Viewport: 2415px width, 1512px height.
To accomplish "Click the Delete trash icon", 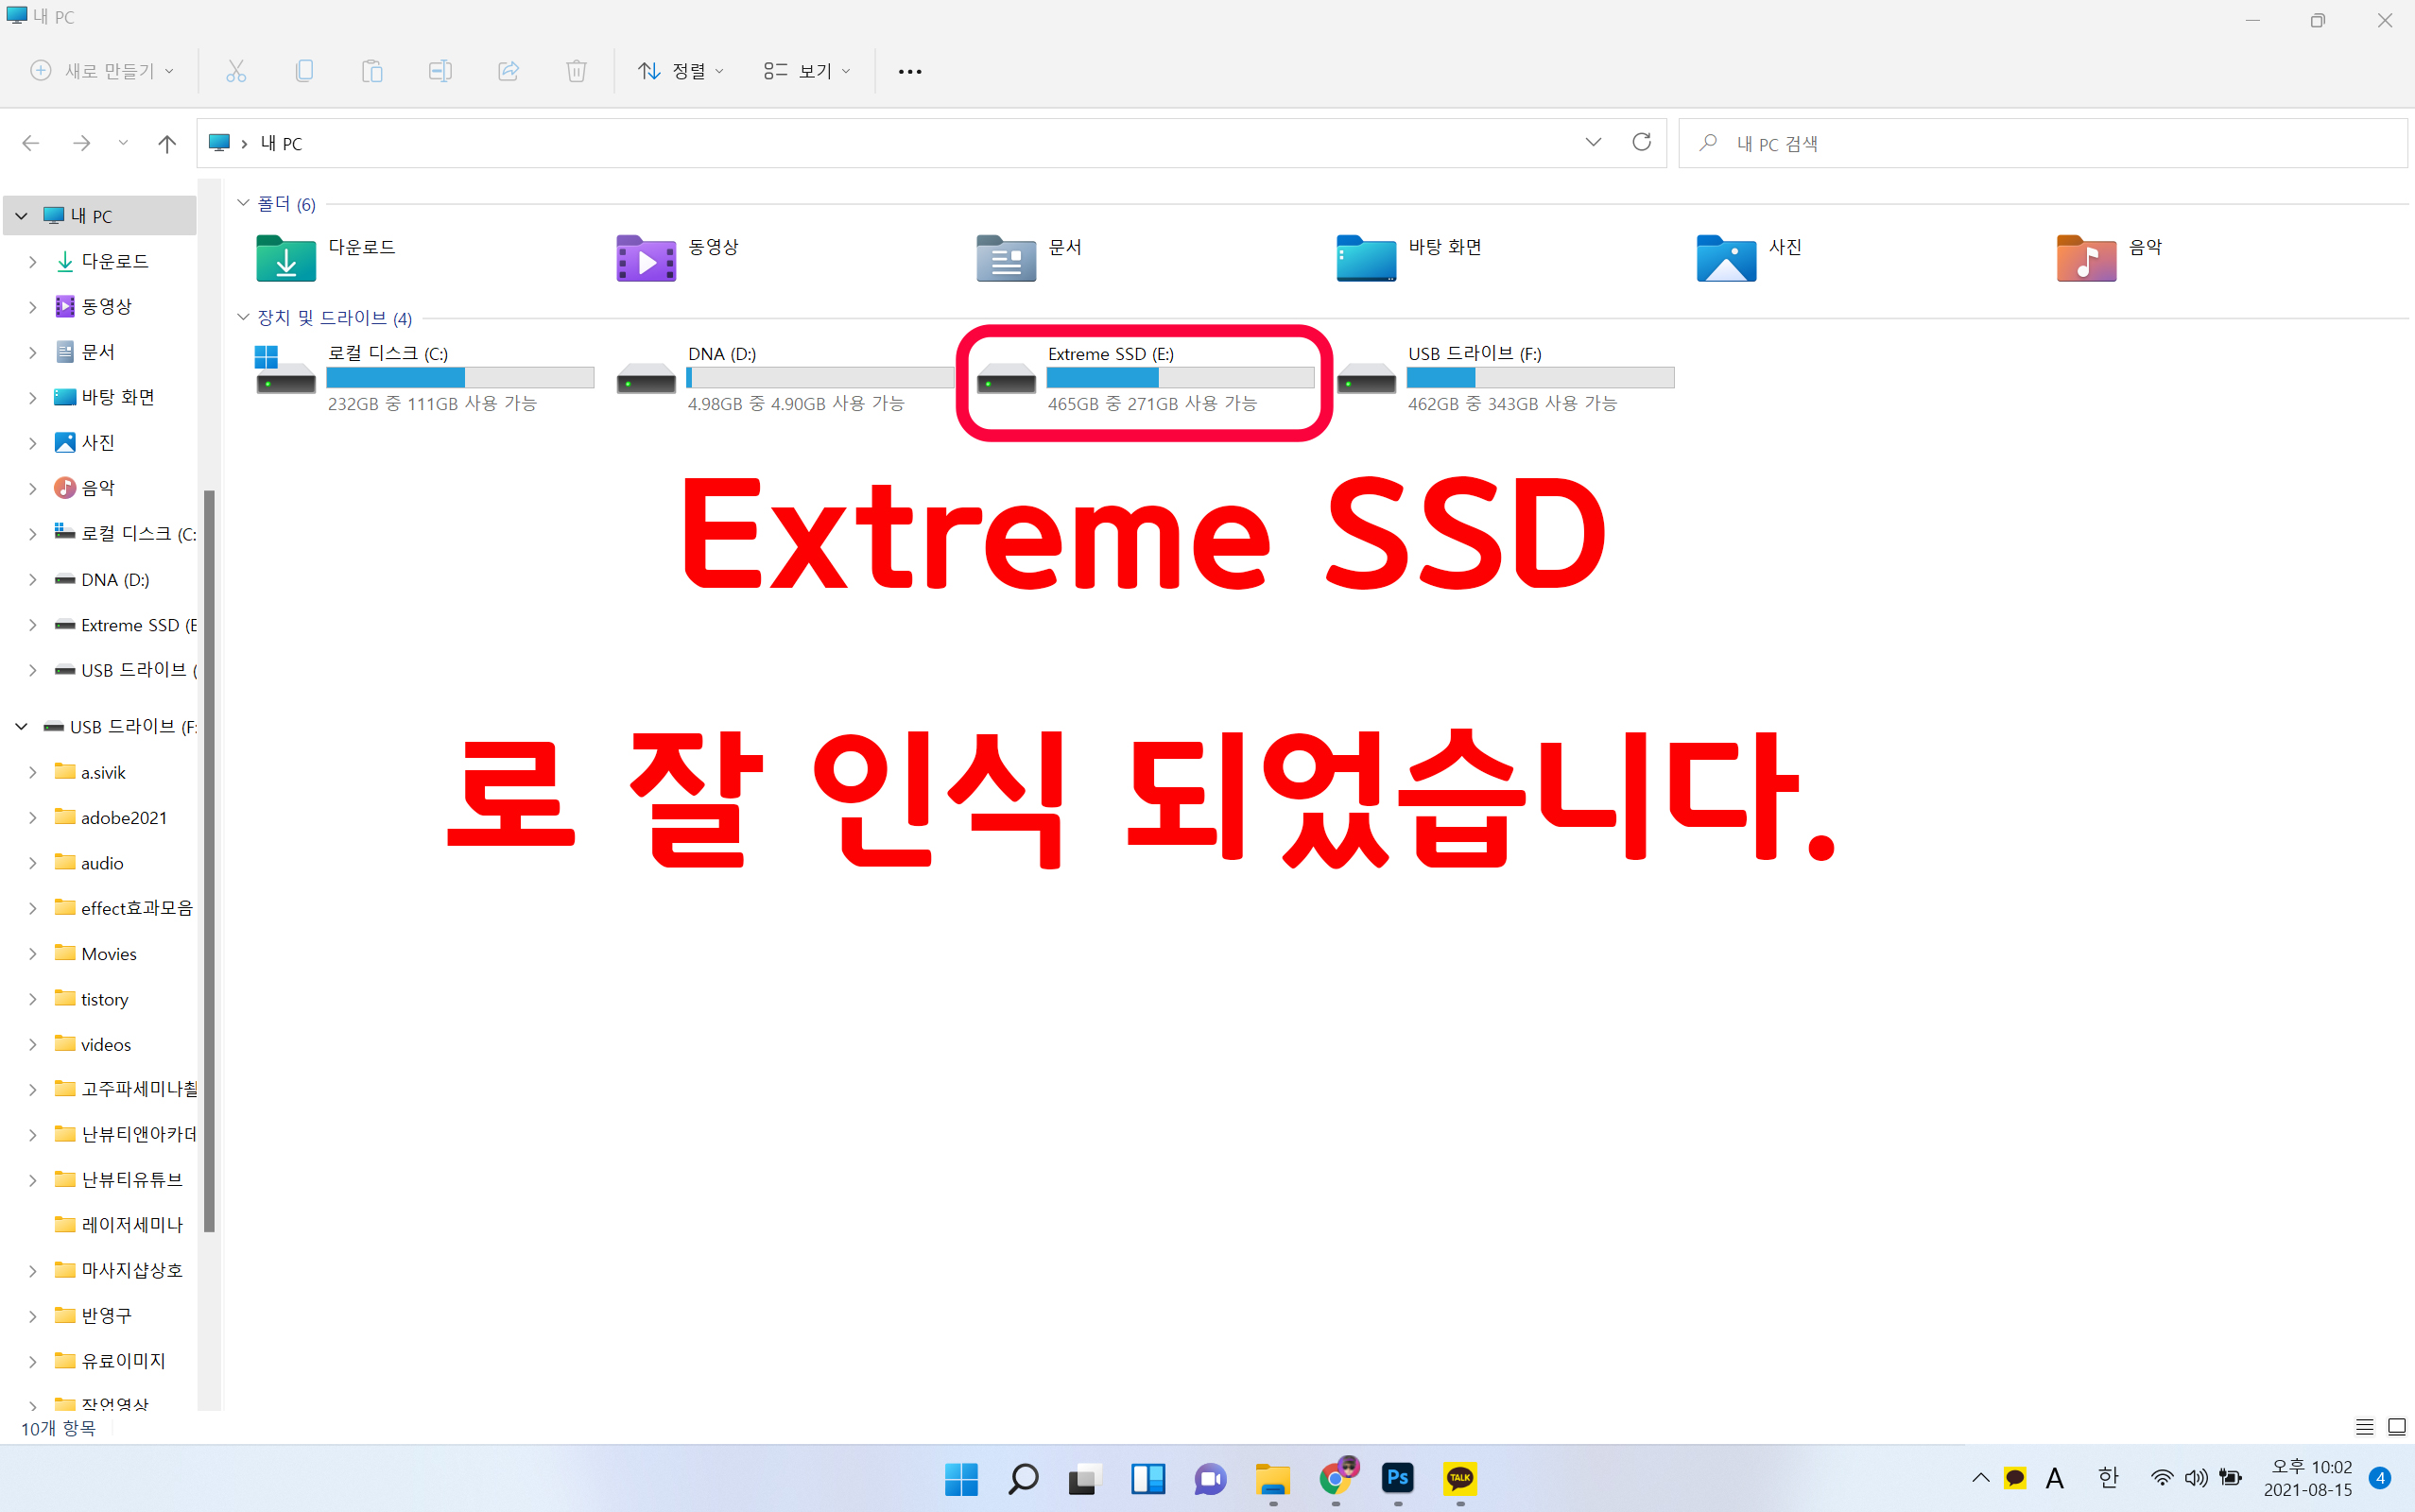I will click(576, 71).
